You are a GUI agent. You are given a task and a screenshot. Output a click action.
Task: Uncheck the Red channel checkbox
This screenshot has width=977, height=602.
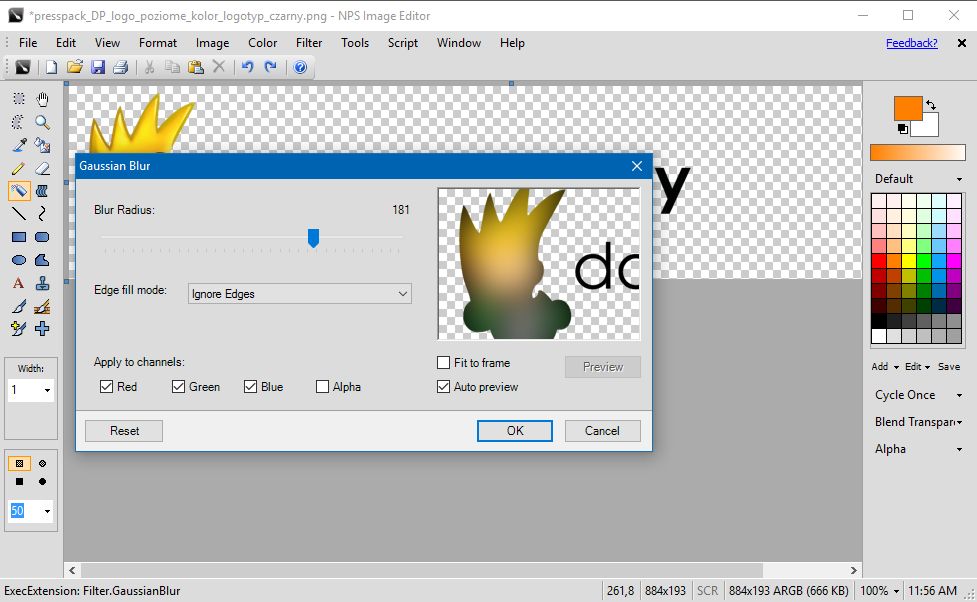(107, 386)
